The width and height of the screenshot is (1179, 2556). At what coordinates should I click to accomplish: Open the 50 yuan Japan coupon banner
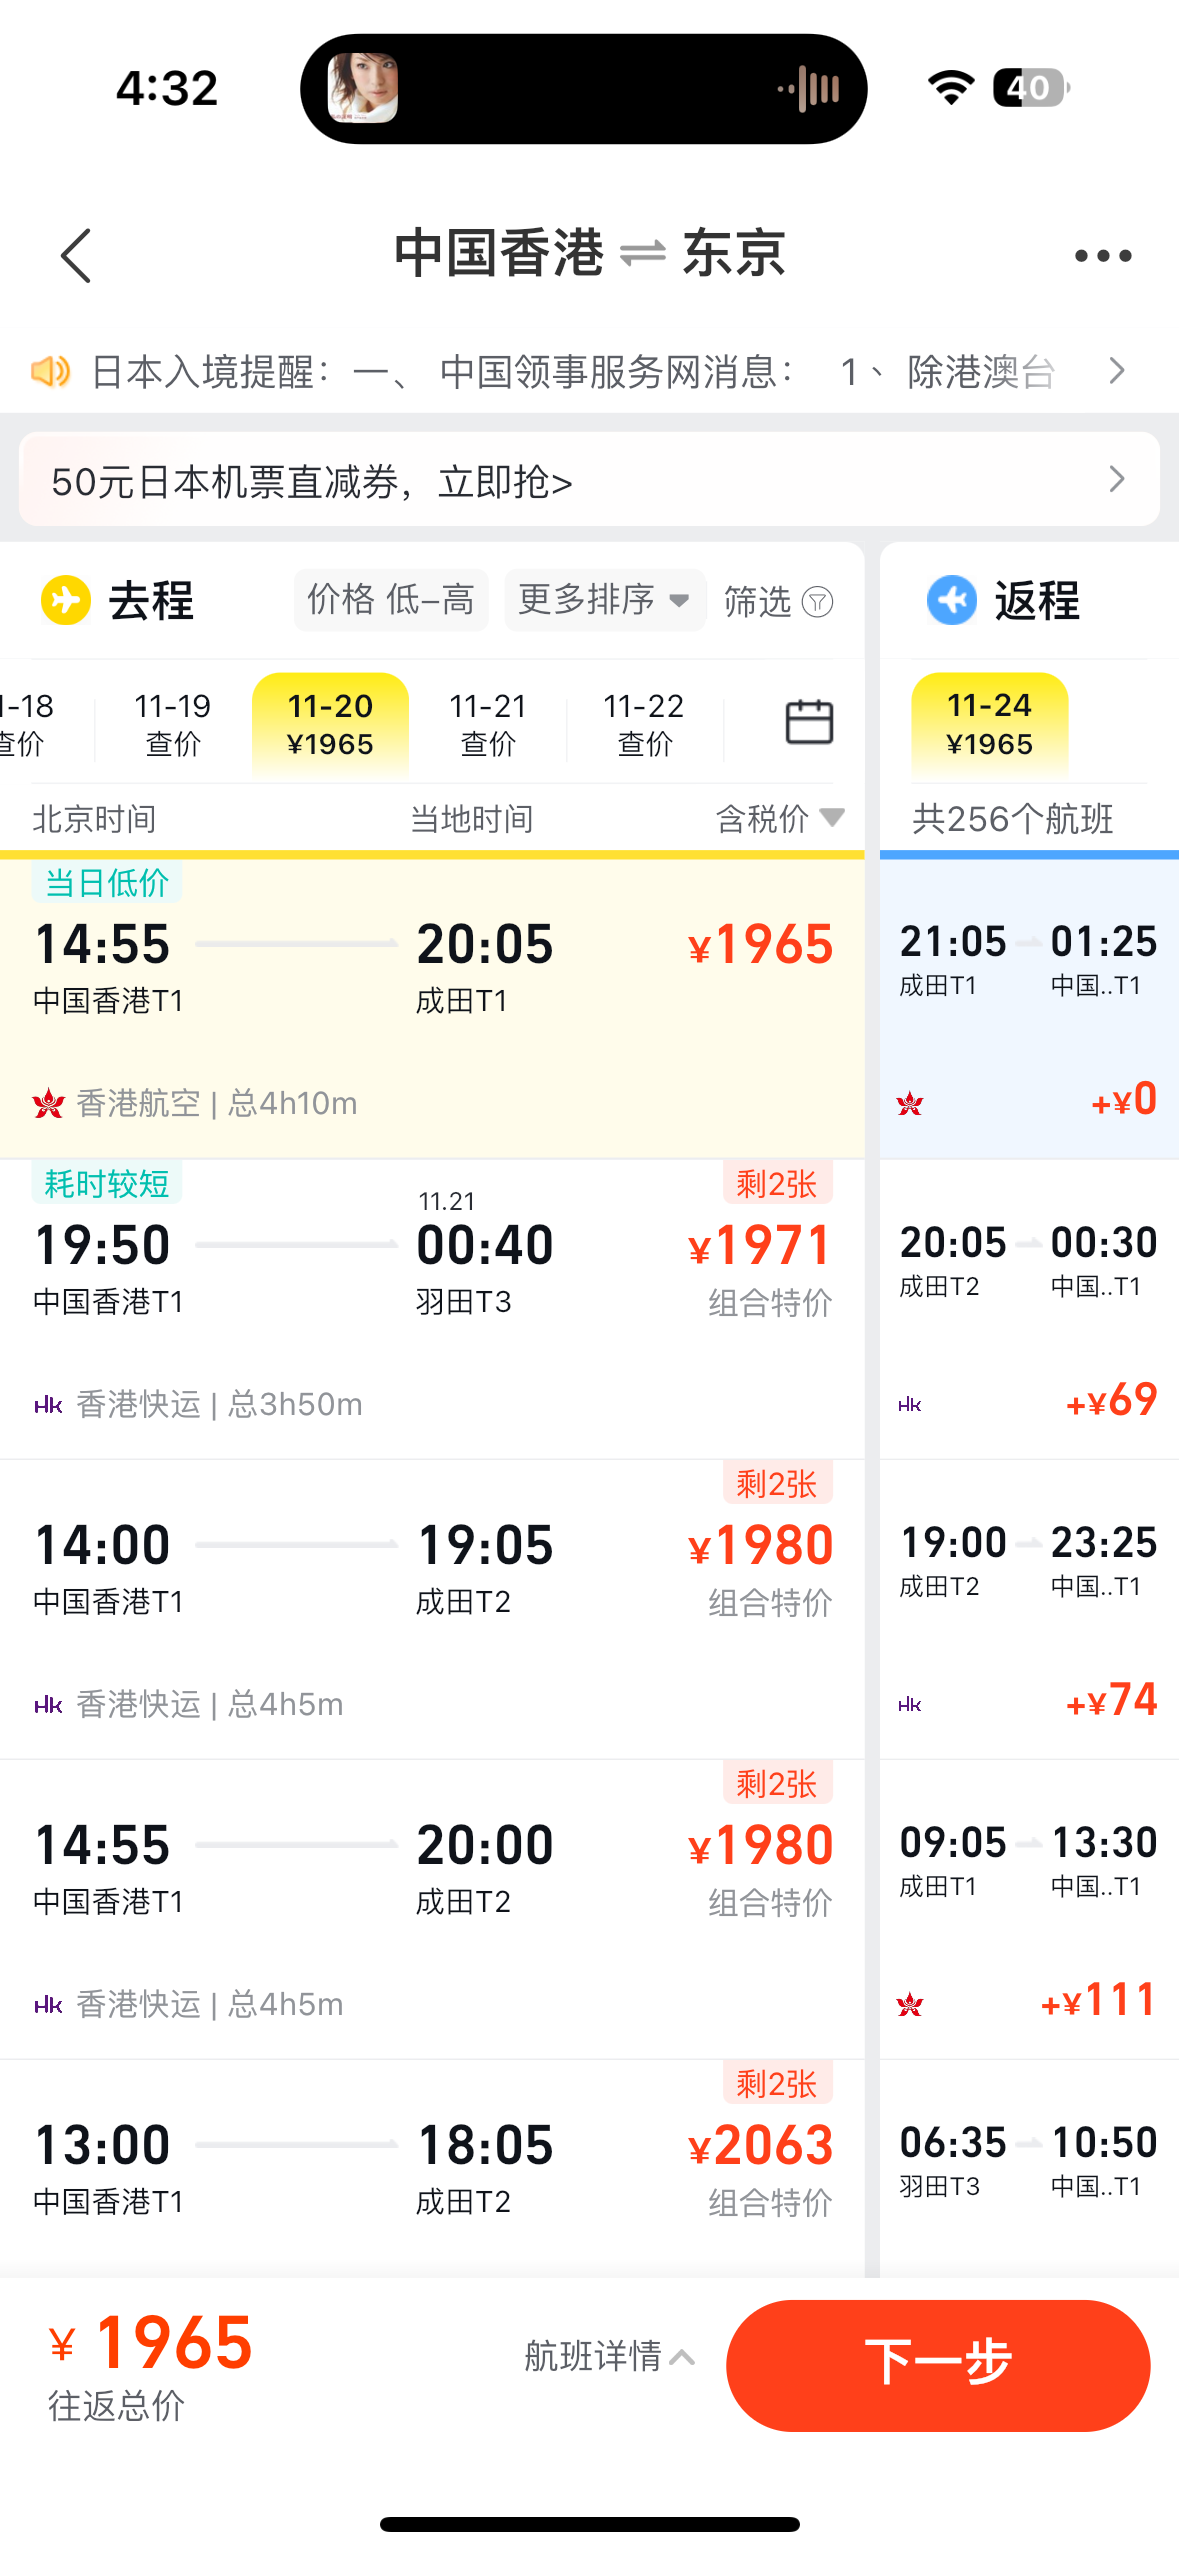click(x=589, y=480)
